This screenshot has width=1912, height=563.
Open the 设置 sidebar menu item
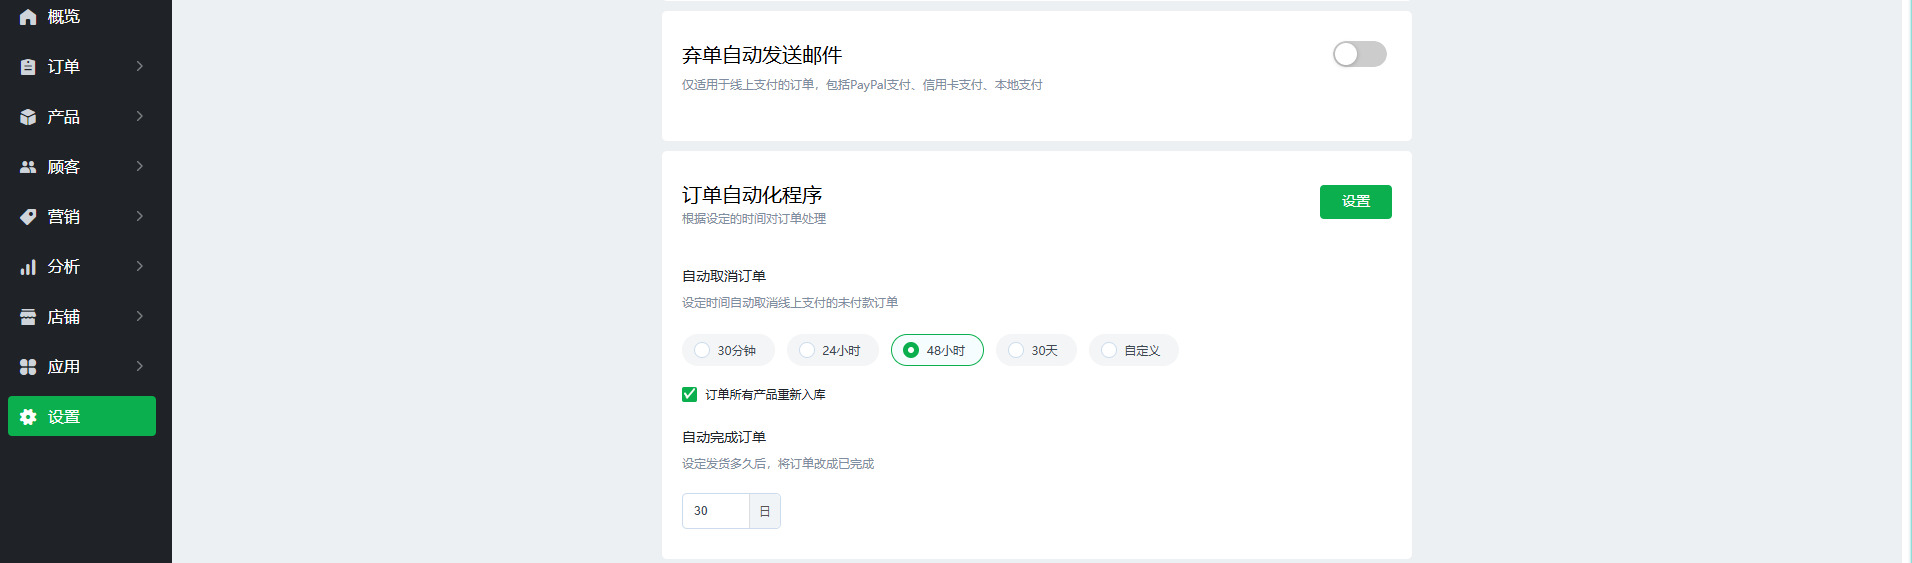pyautogui.click(x=82, y=417)
